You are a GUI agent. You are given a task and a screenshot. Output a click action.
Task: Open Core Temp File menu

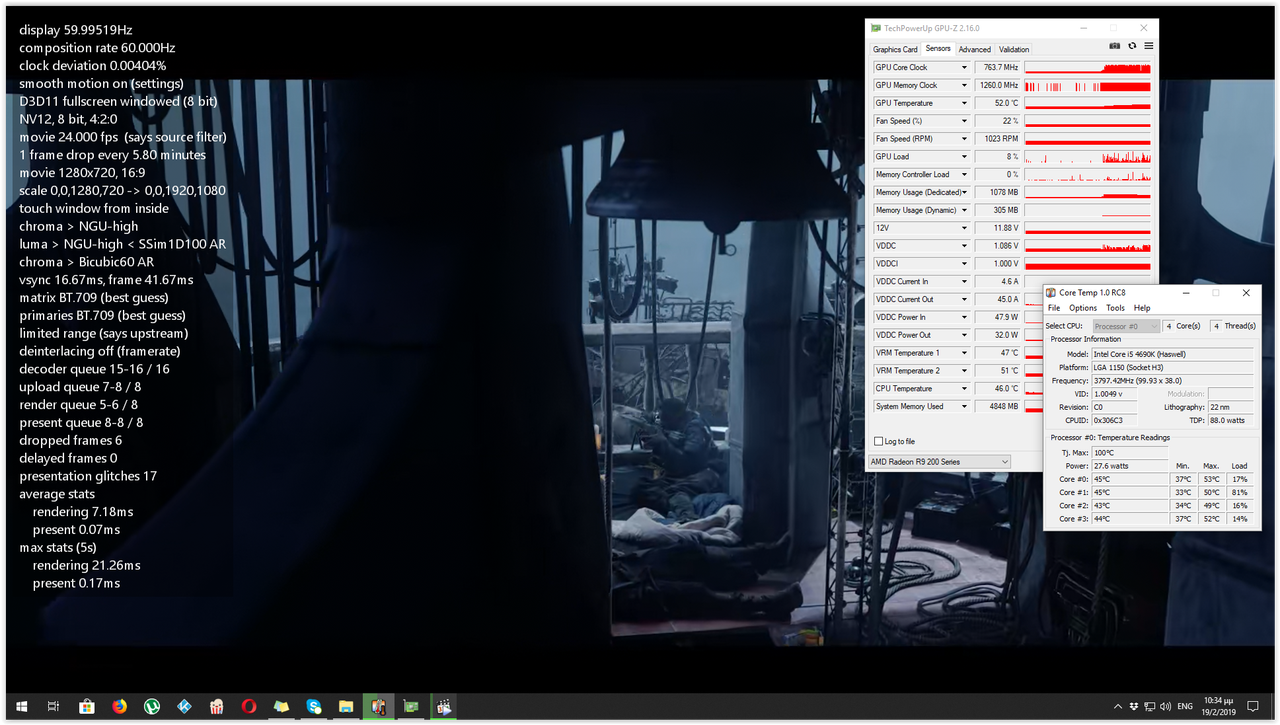pyautogui.click(x=1054, y=308)
